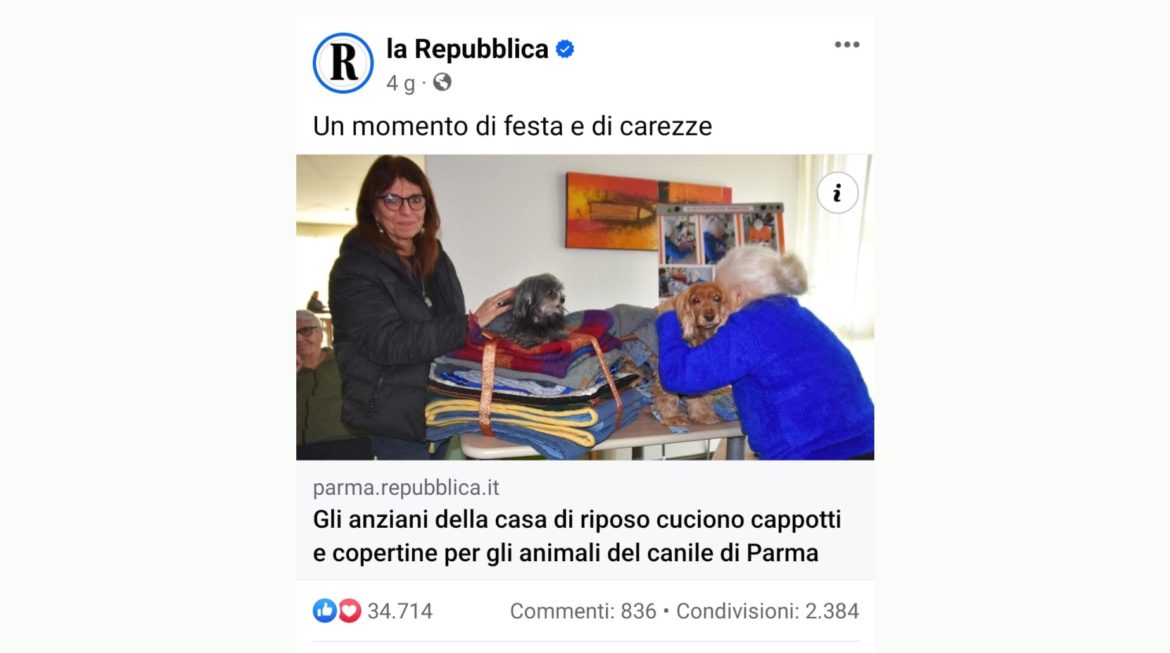Screen dimensions: 1170x653
Task: Click the '4 g' post timestamp
Action: [400, 83]
